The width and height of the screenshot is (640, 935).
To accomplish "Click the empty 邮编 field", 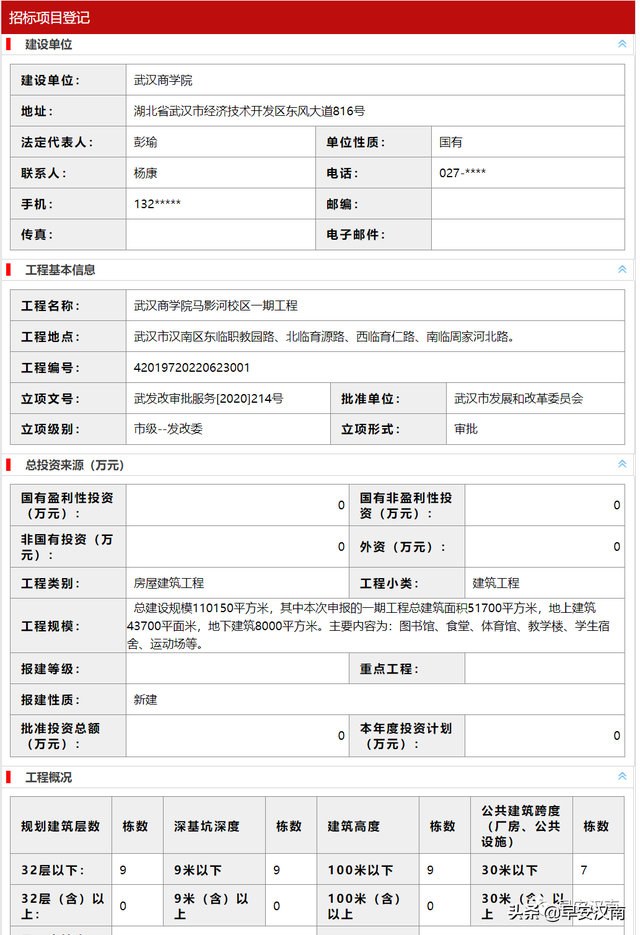I will tap(528, 204).
